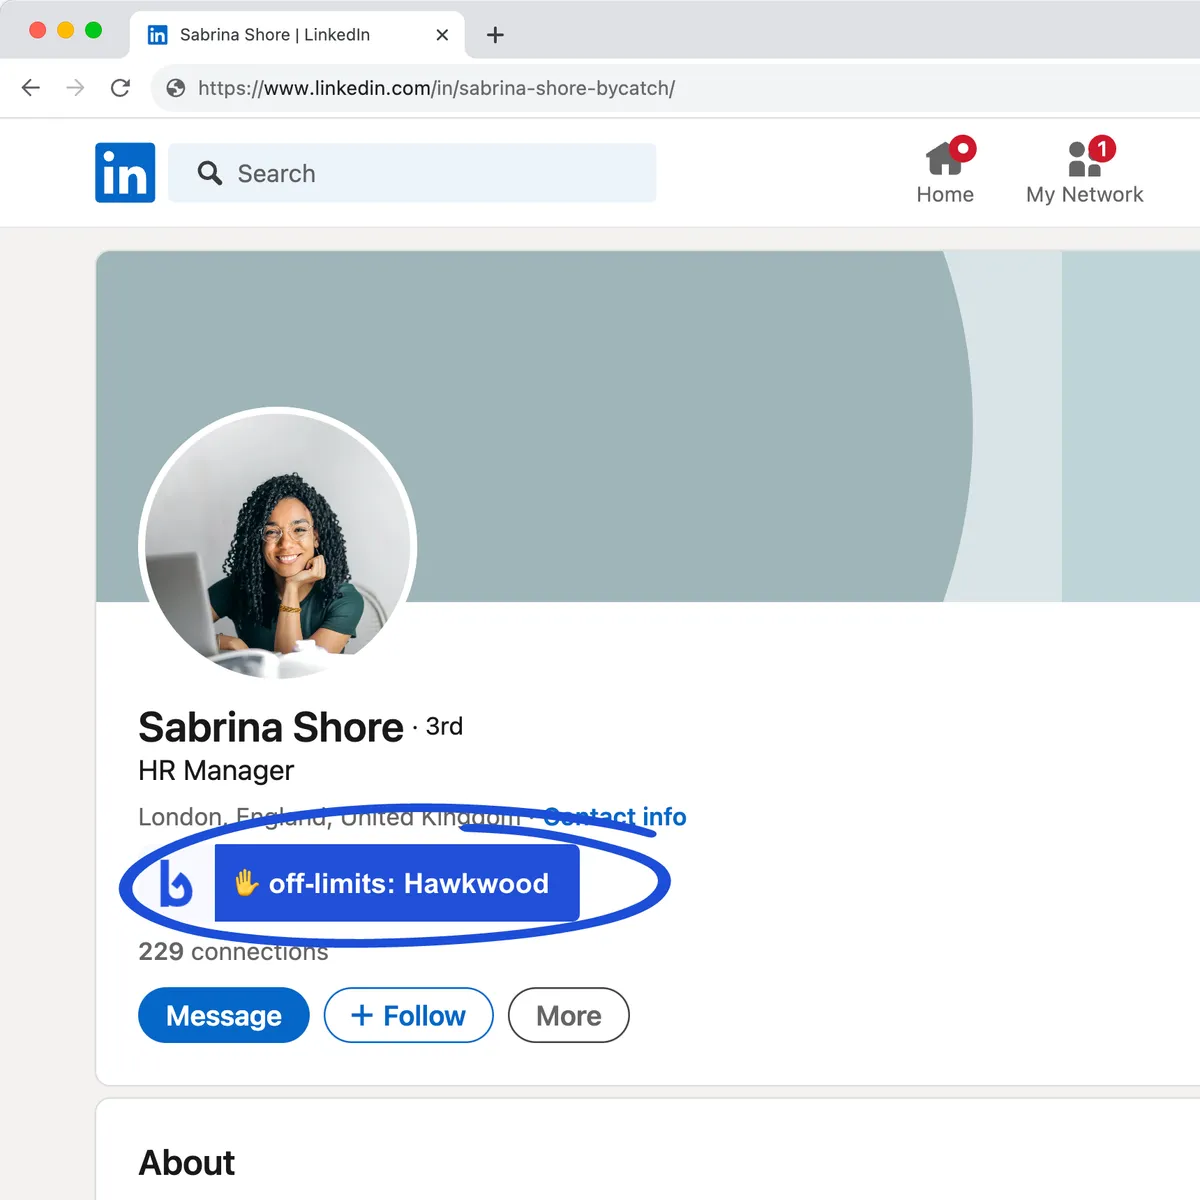Reload the page with refresh icon
This screenshot has width=1200, height=1200.
click(120, 88)
